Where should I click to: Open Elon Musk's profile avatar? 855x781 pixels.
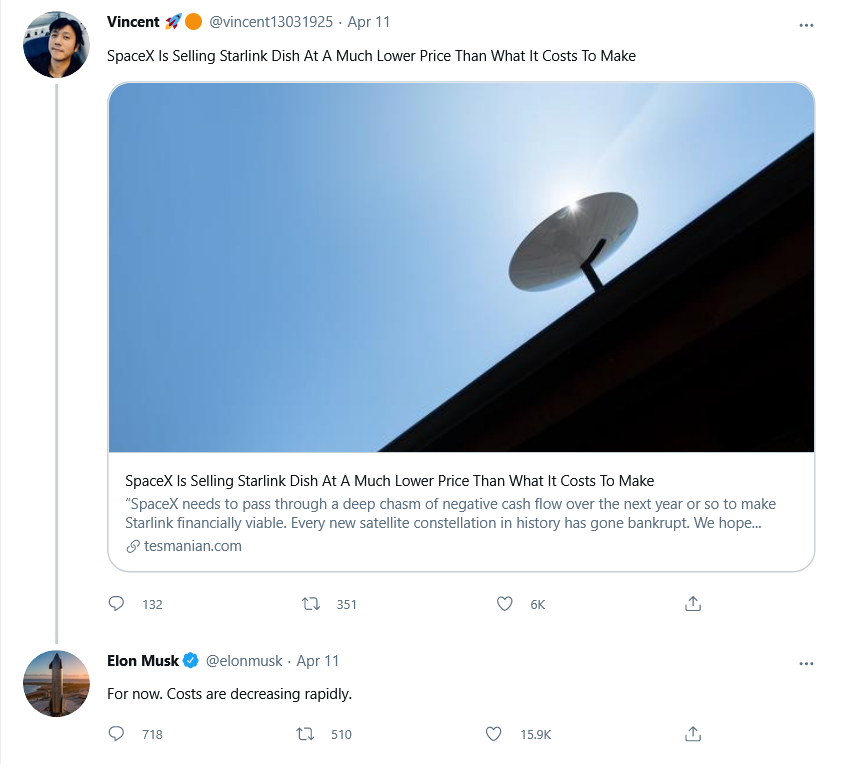pyautogui.click(x=56, y=683)
